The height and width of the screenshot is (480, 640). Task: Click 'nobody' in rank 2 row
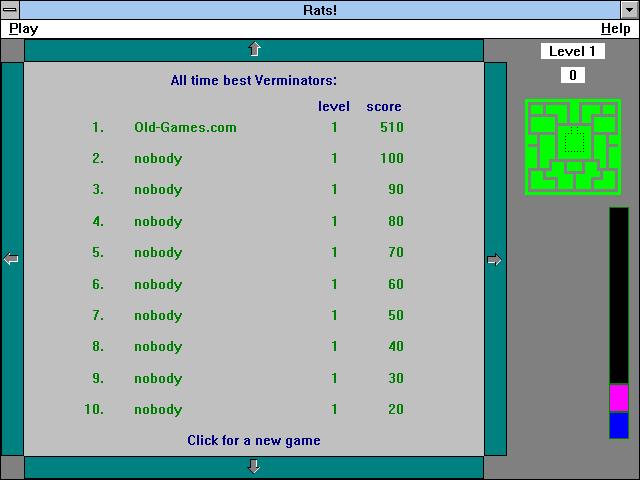[158, 159]
